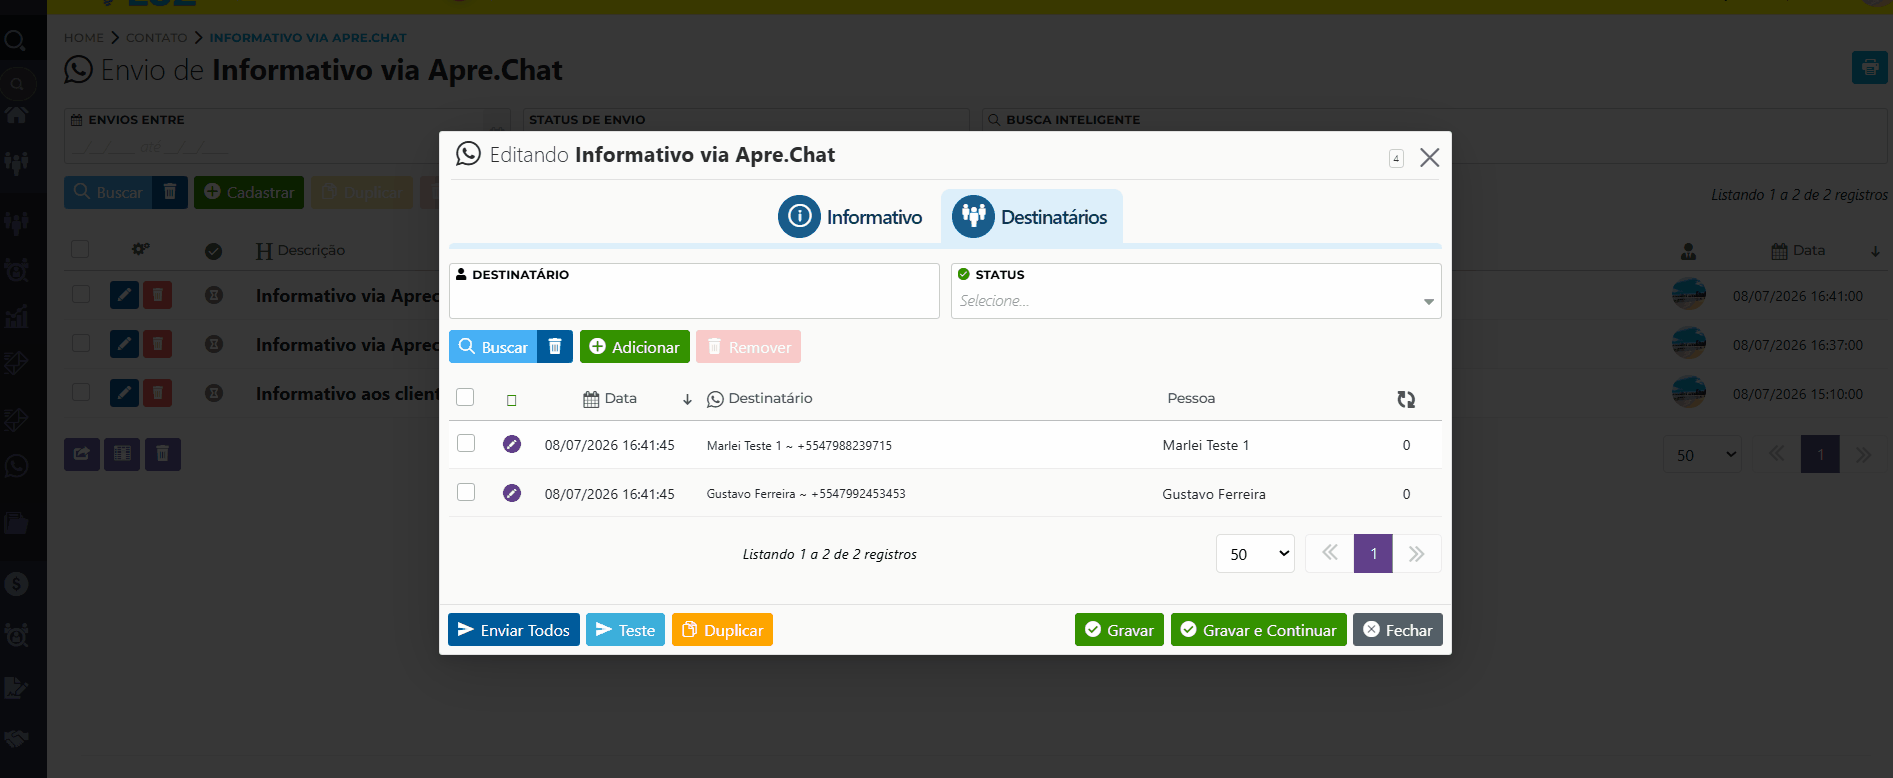Select page 1 in the dialog pagination

(x=1373, y=553)
